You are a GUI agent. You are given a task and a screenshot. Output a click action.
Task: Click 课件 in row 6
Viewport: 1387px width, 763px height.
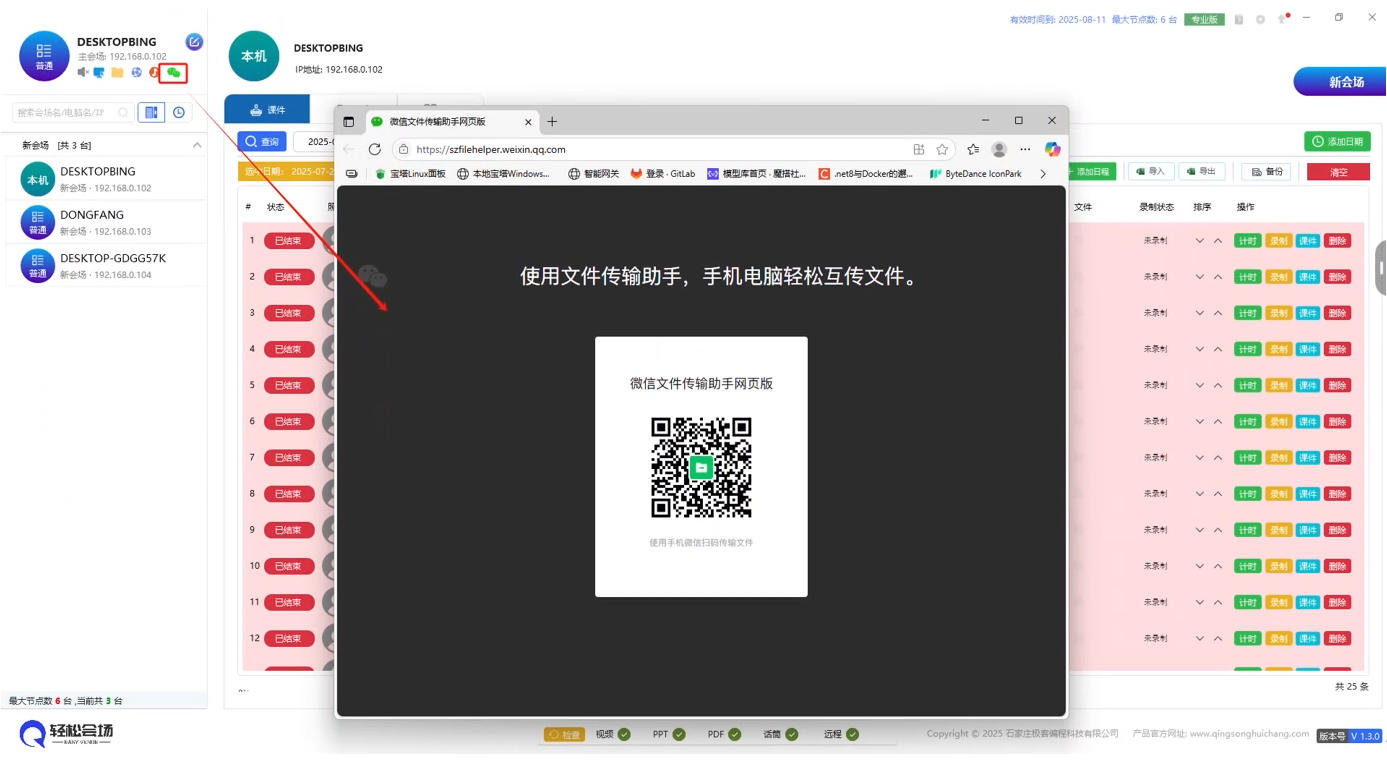point(1308,421)
